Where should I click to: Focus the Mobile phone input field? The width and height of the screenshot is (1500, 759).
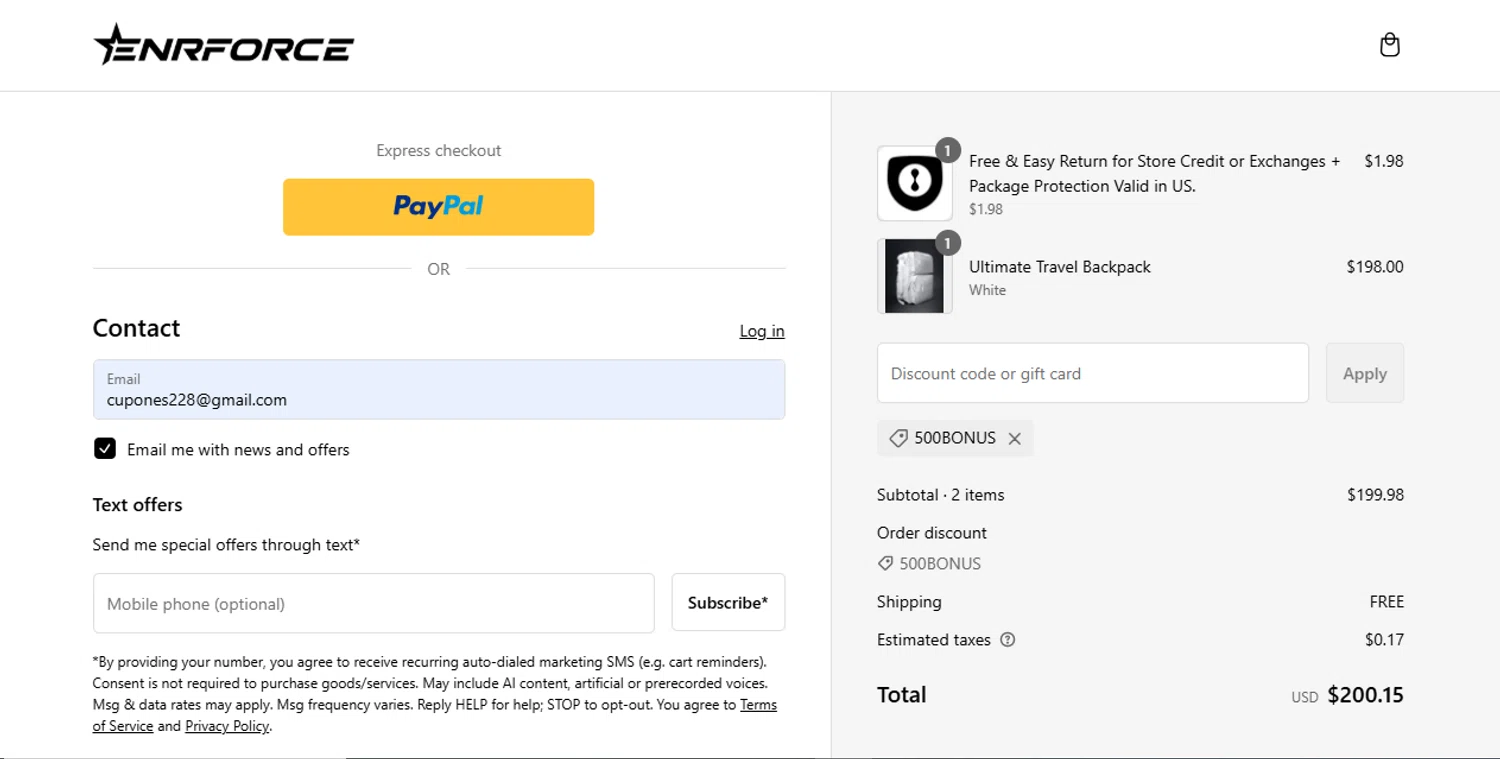tap(374, 603)
